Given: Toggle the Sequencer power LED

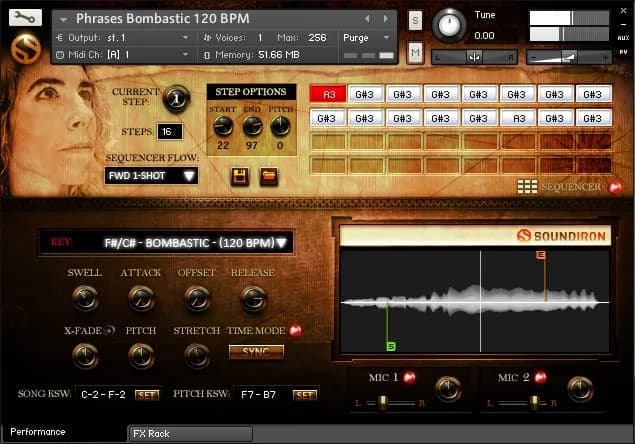Looking at the screenshot, I should click(x=615, y=186).
